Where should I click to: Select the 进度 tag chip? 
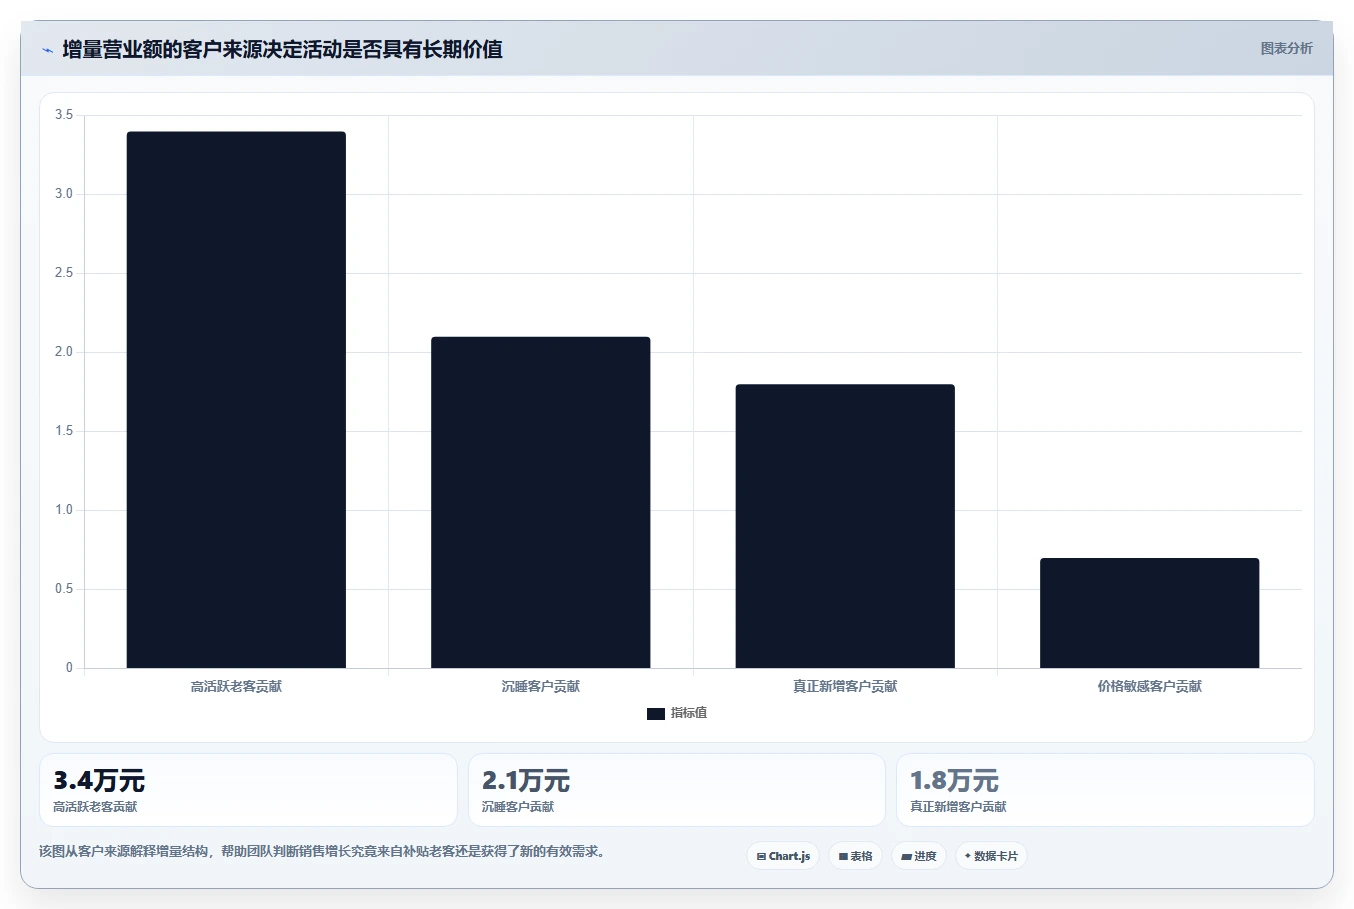pyautogui.click(x=919, y=856)
